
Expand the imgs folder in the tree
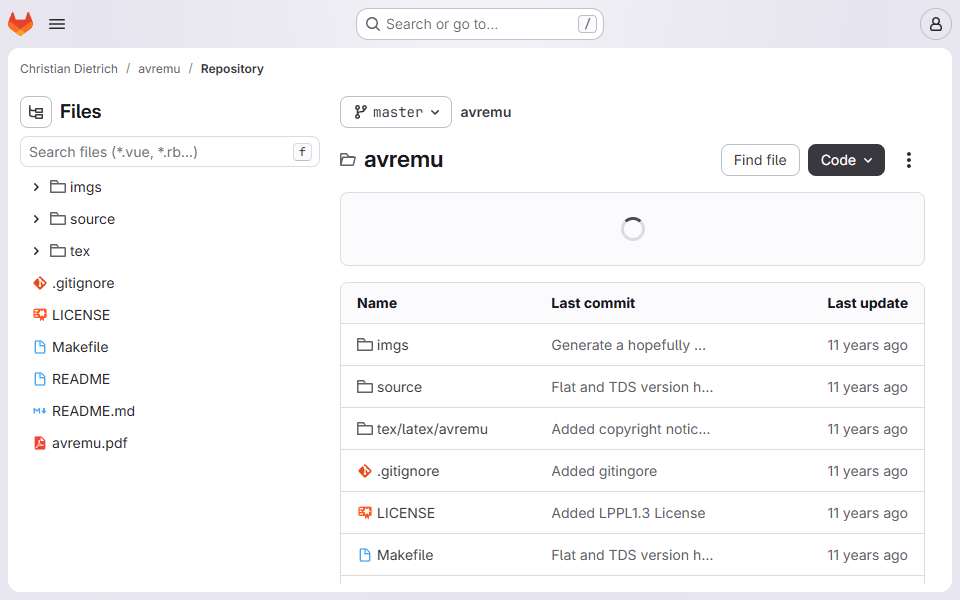[x=36, y=187]
